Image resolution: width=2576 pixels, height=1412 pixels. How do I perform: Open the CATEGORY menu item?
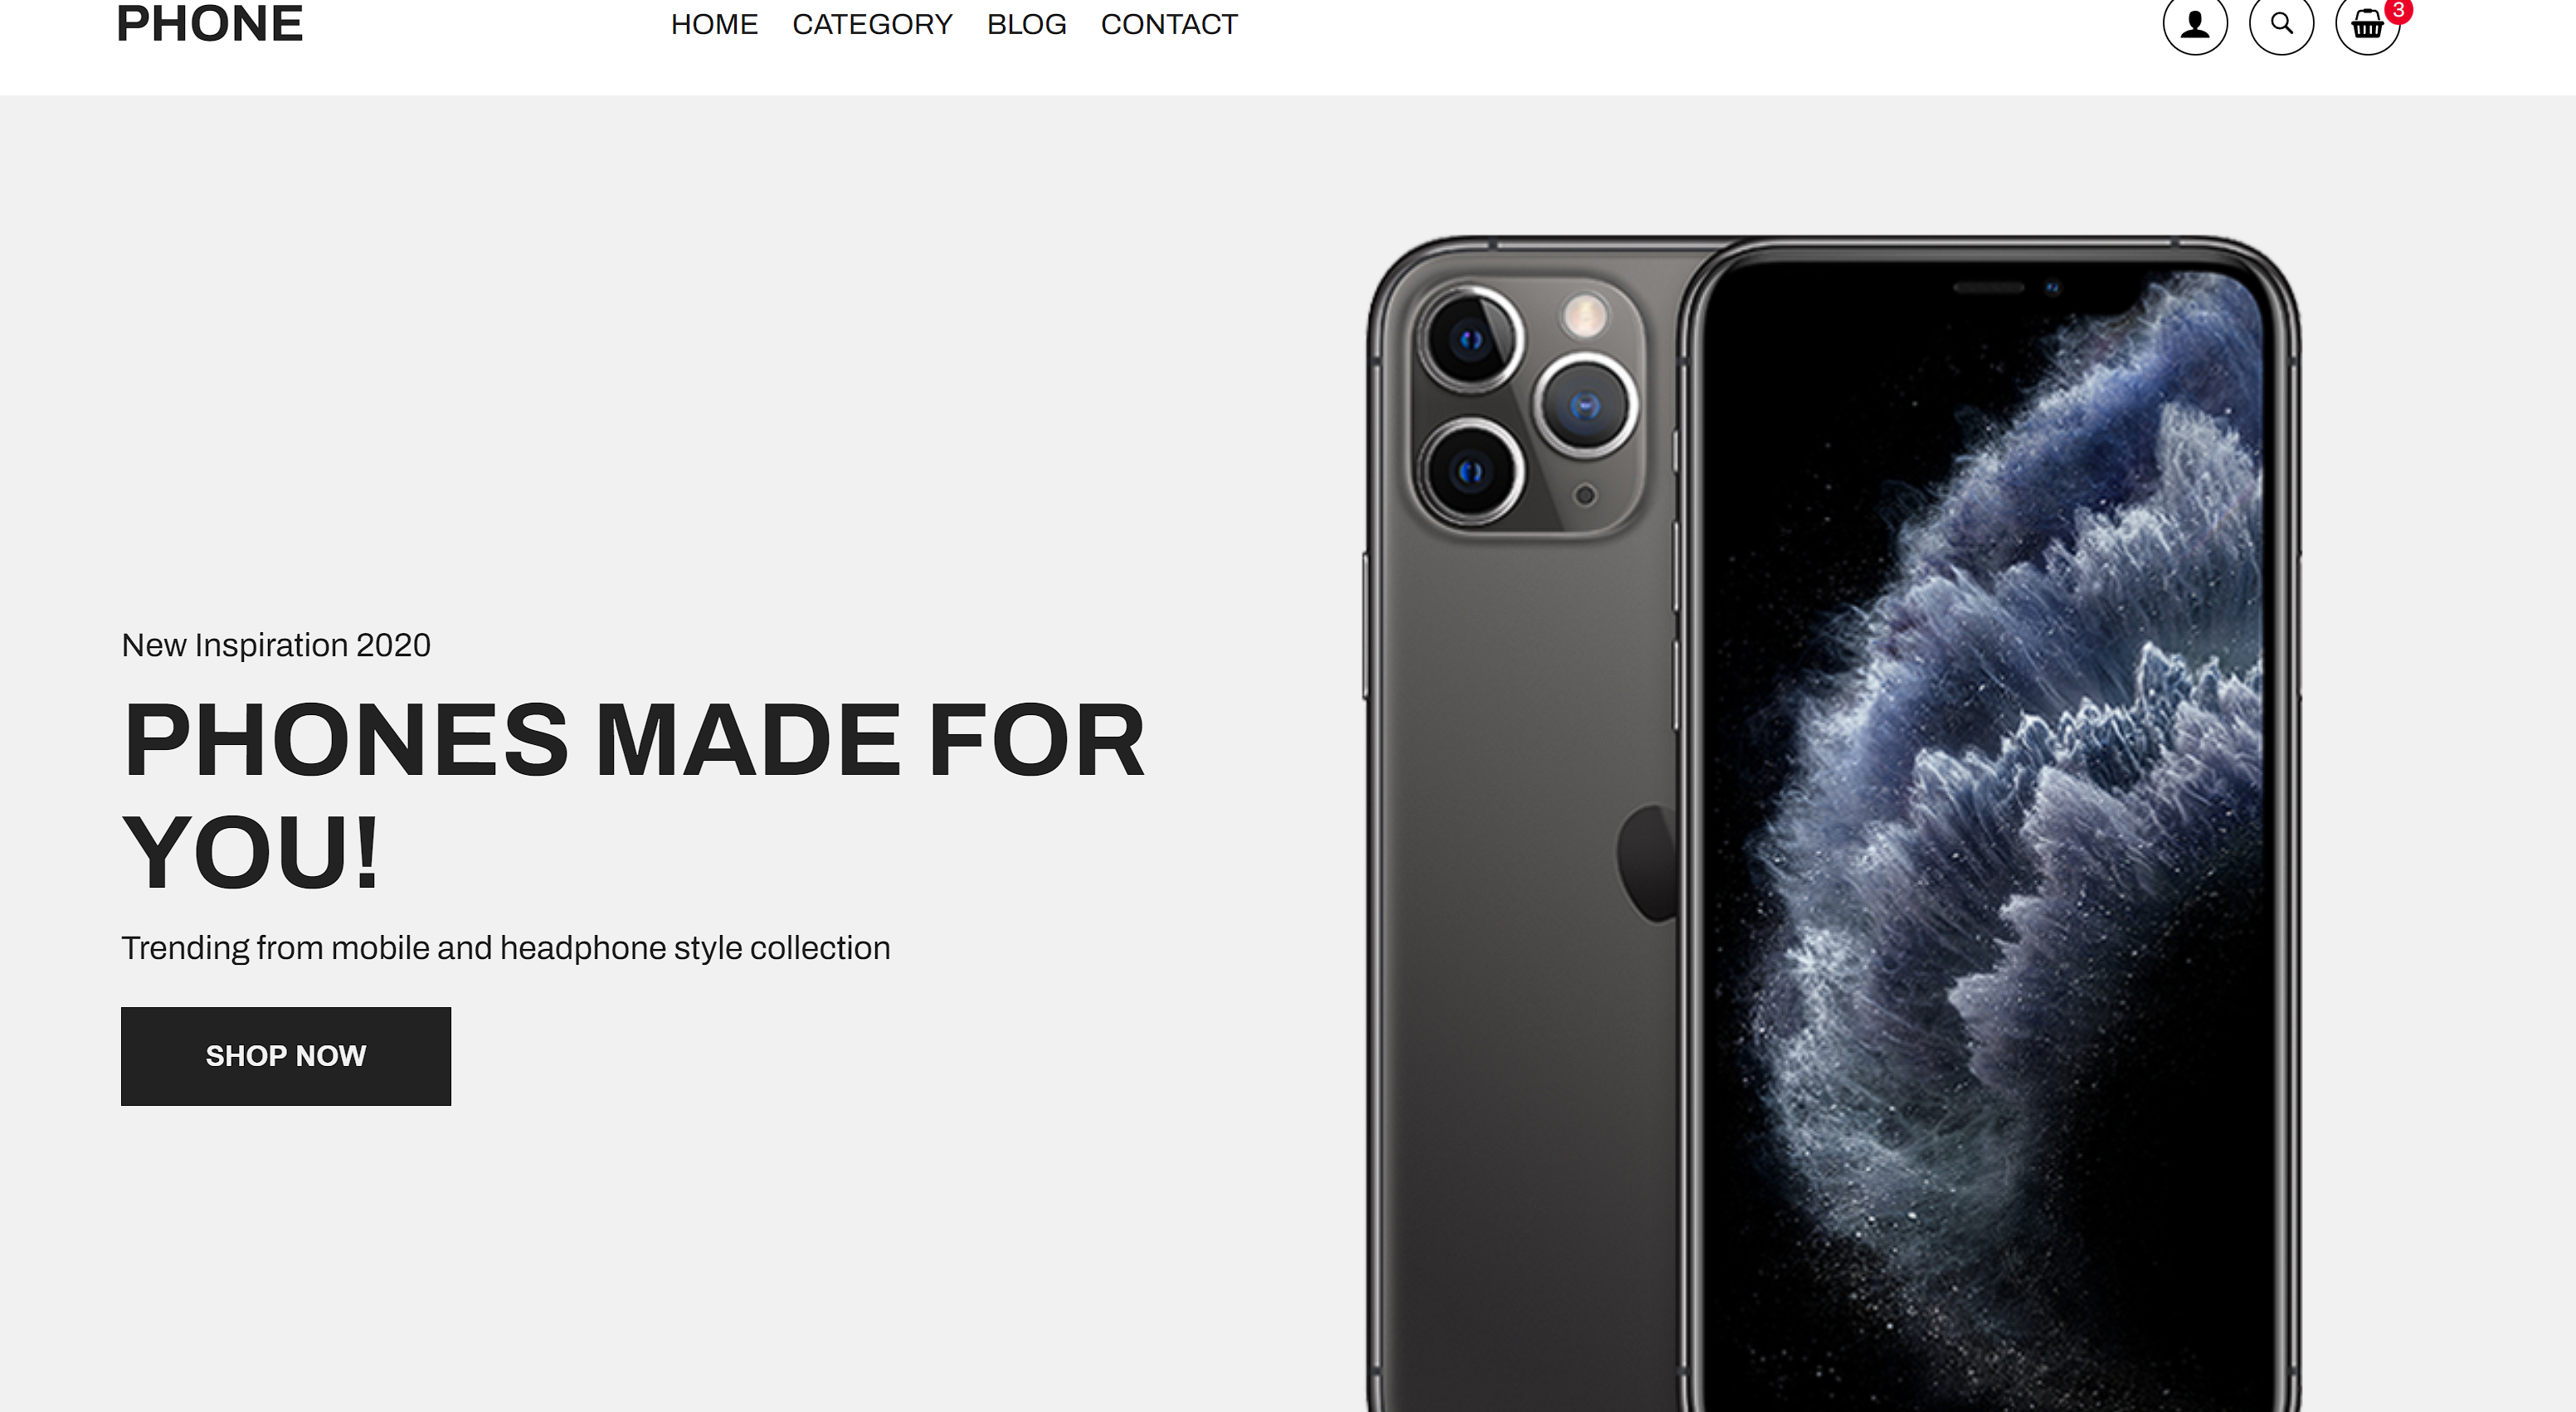[x=872, y=24]
